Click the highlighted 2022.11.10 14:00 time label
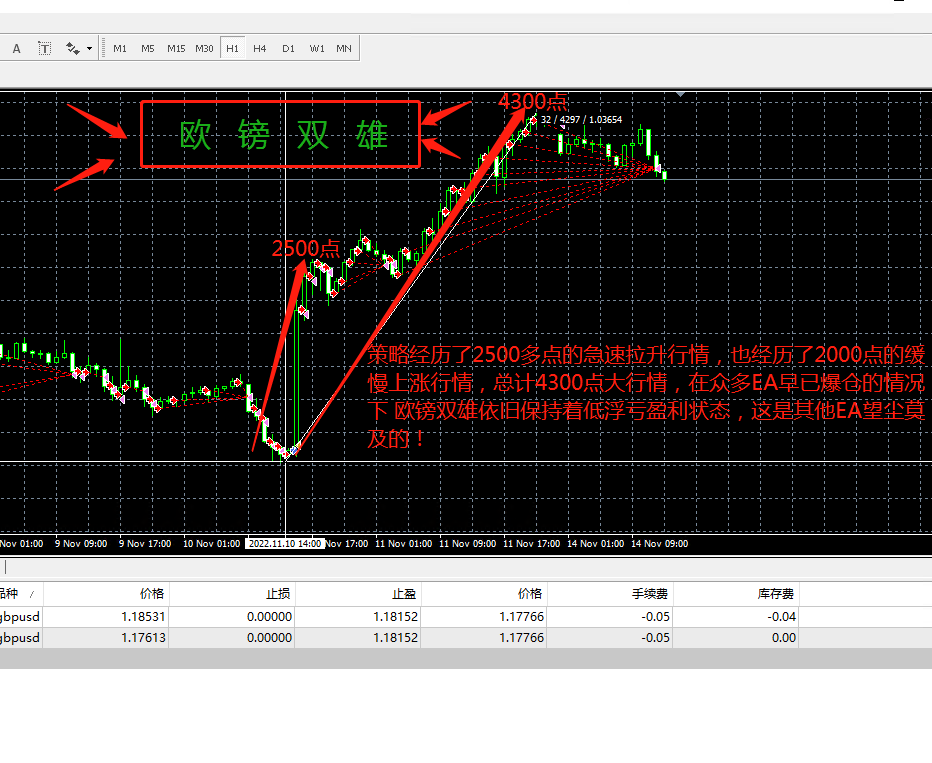This screenshot has height=763, width=932. click(285, 544)
